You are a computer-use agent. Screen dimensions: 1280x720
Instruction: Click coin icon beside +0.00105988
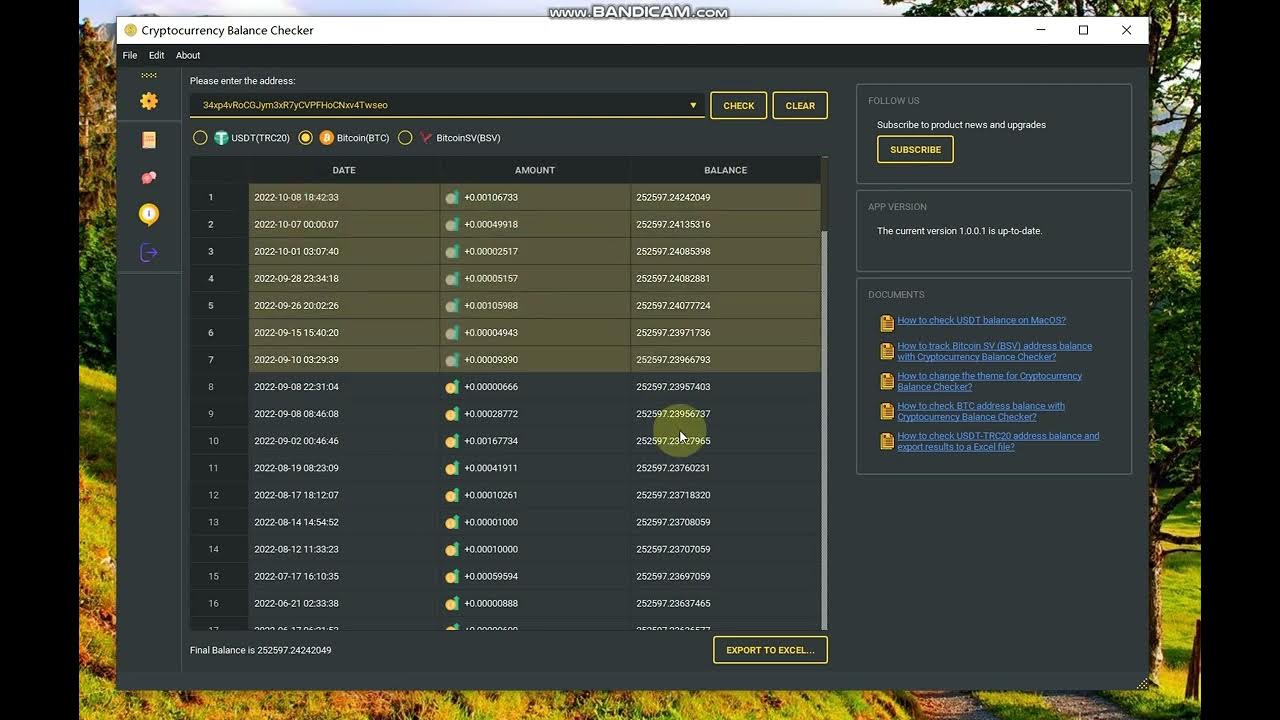[452, 306]
